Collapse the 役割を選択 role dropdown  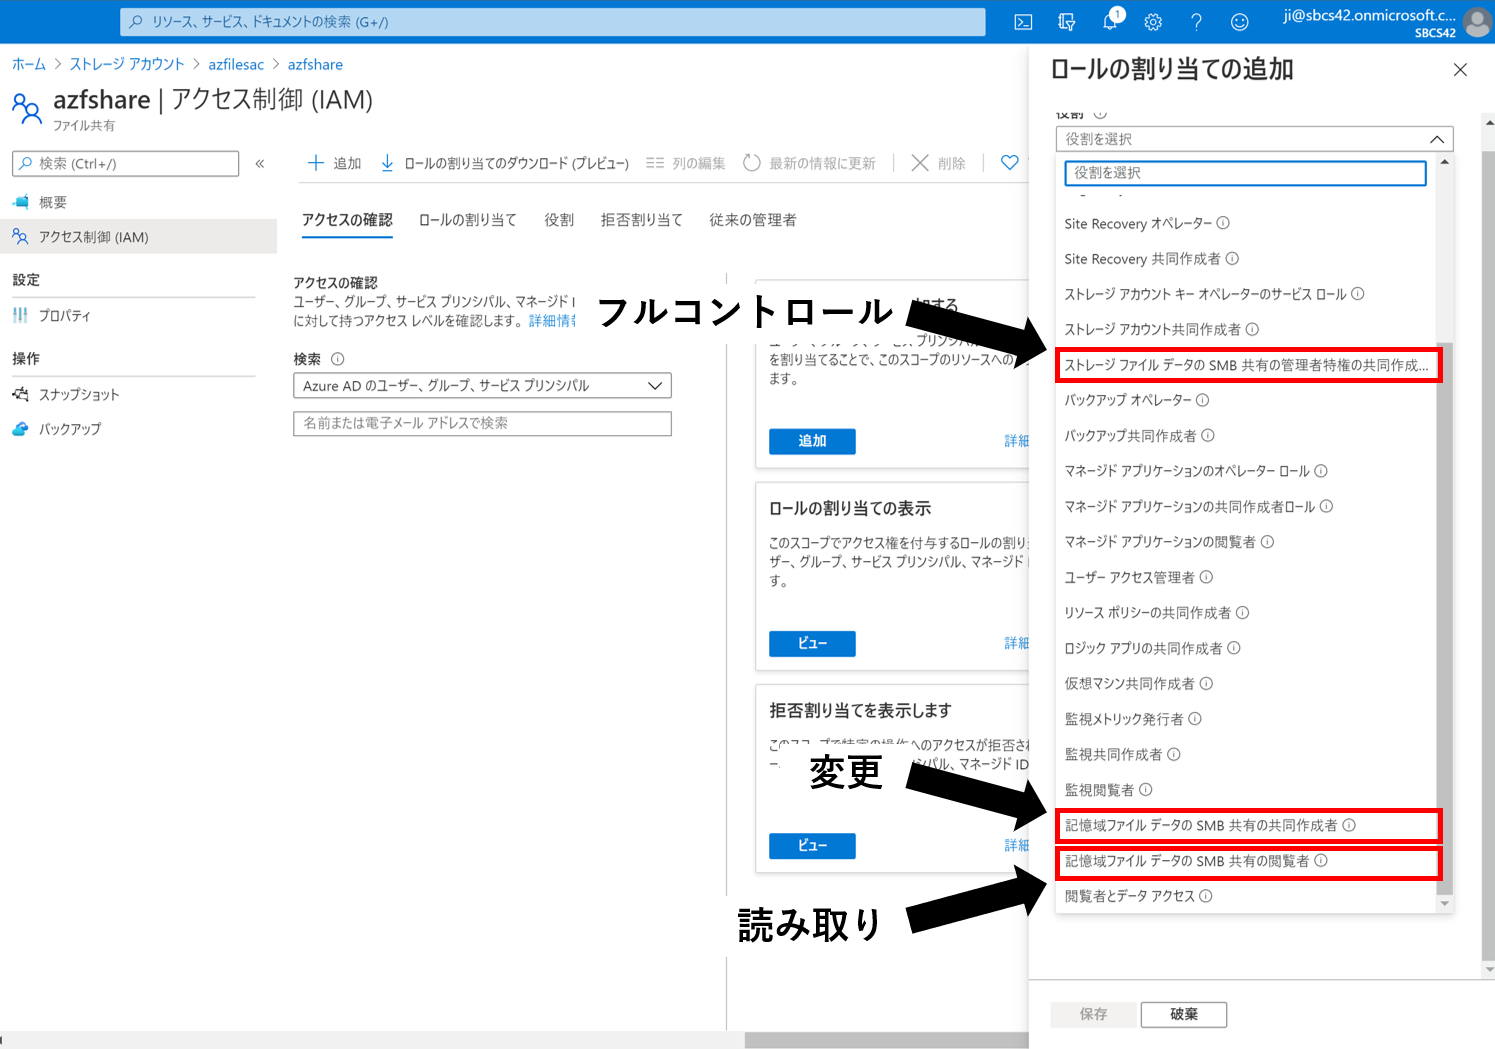1436,139
